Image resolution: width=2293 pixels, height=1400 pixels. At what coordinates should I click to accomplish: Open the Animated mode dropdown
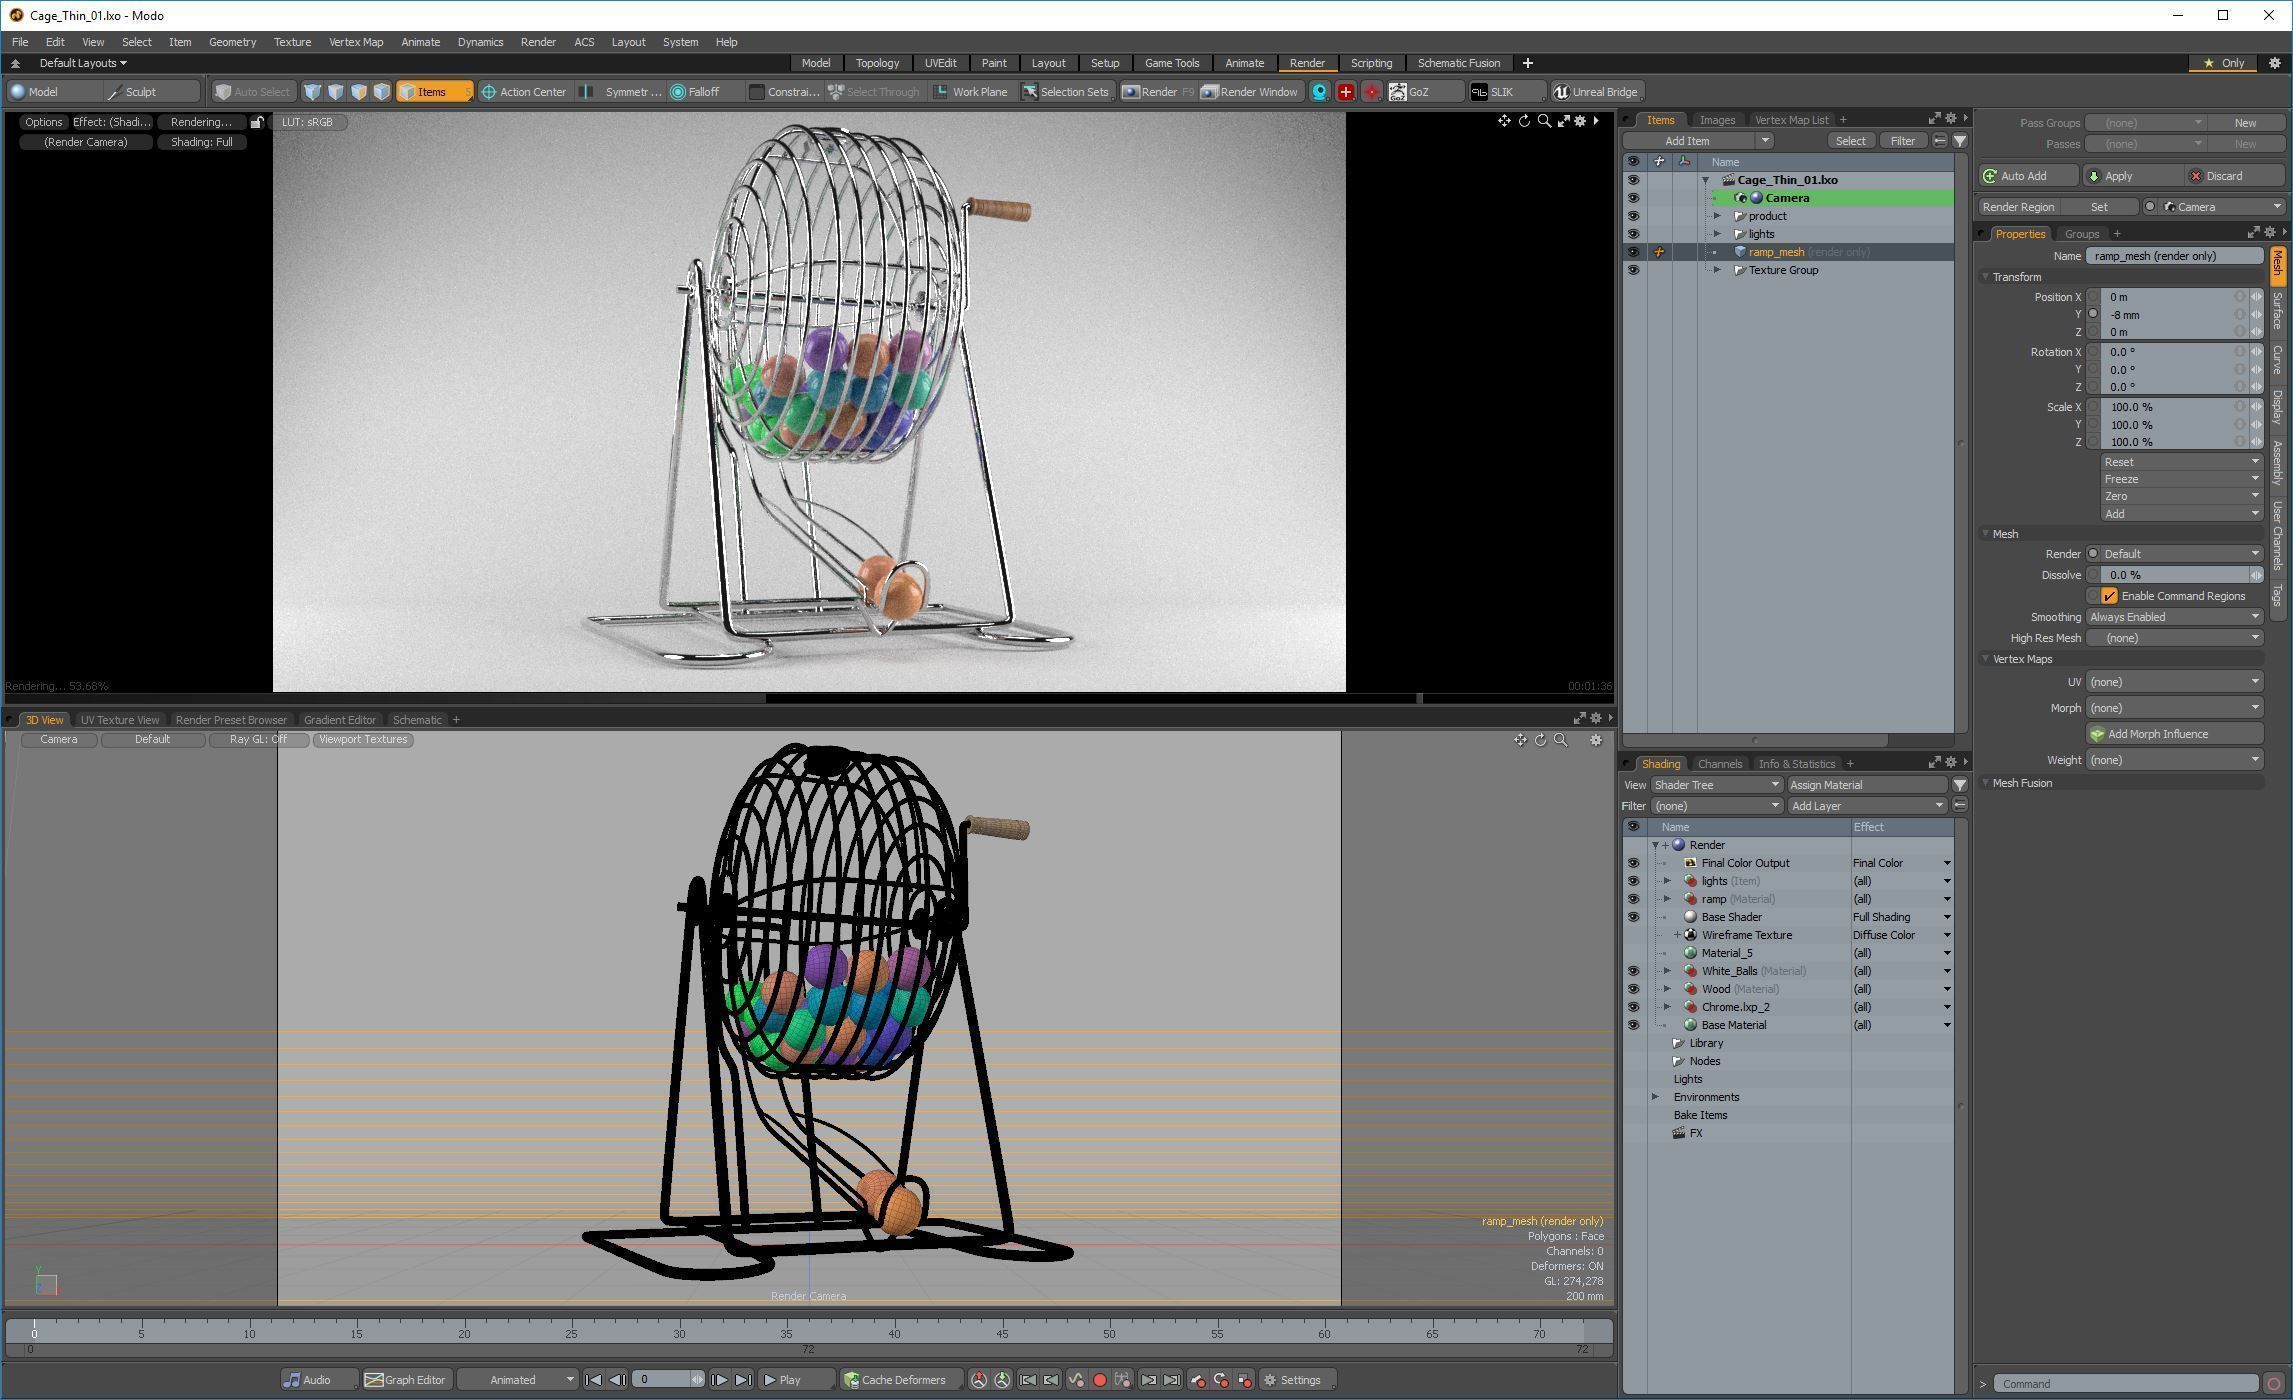click(x=518, y=1380)
